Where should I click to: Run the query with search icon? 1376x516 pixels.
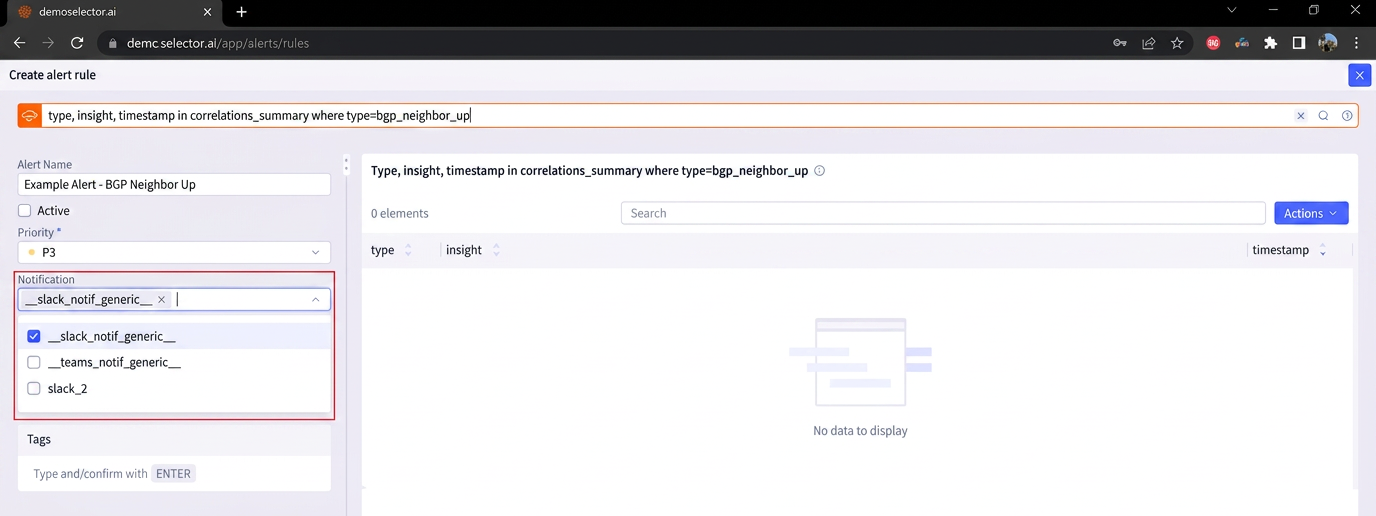tap(1323, 116)
